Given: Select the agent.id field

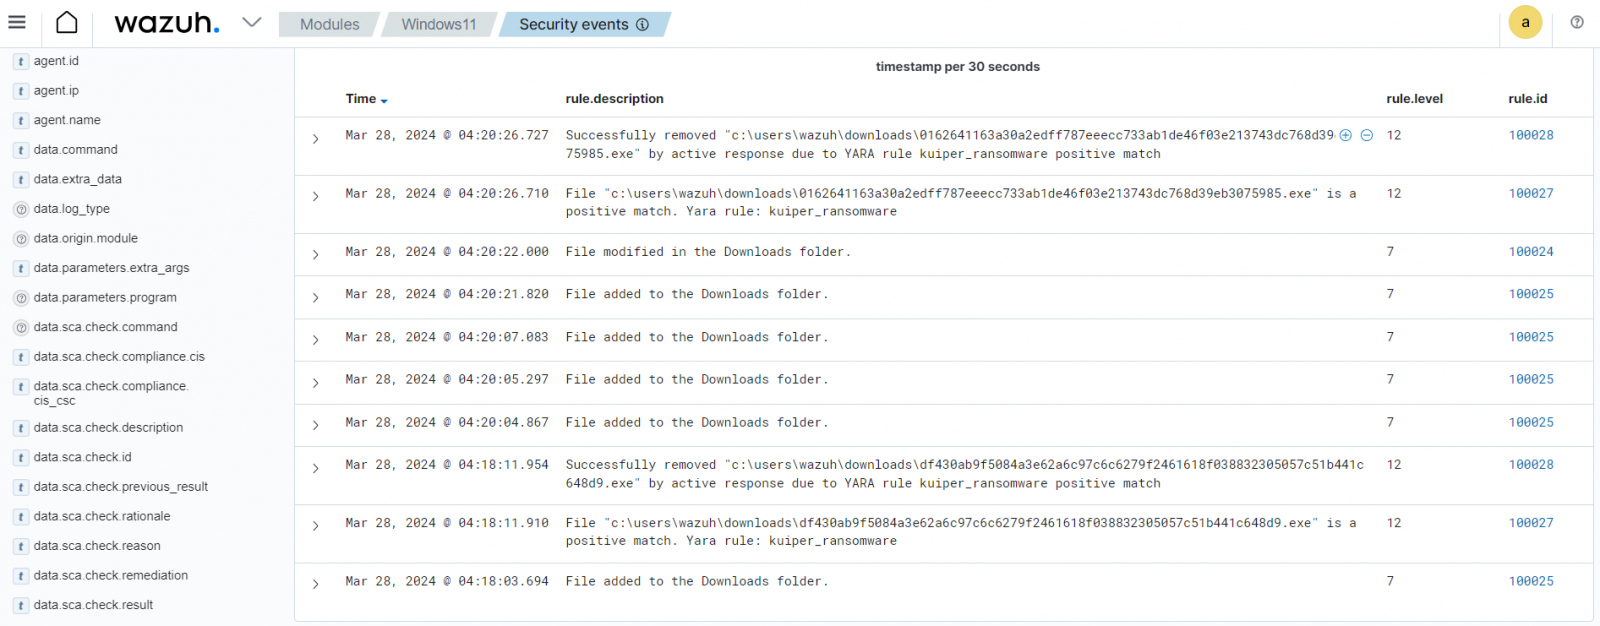Looking at the screenshot, I should (56, 61).
